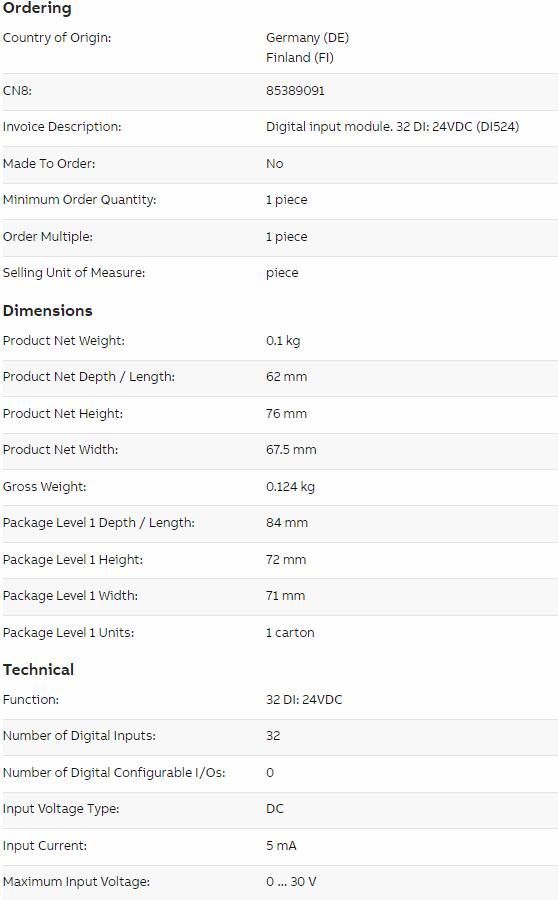This screenshot has height=900, width=558.
Task: Select the CN8 value 85389091
Action: (x=295, y=91)
